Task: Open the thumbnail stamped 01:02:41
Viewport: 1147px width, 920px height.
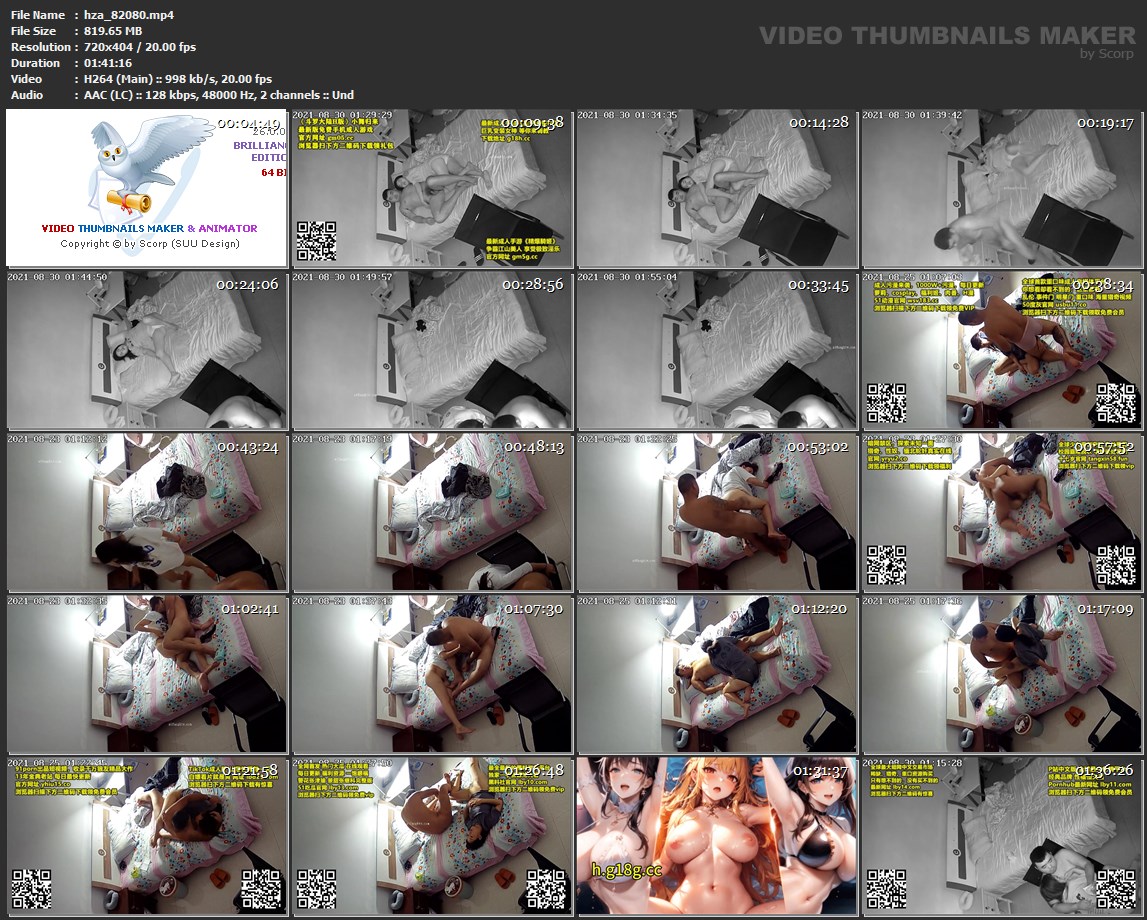Action: pos(146,674)
